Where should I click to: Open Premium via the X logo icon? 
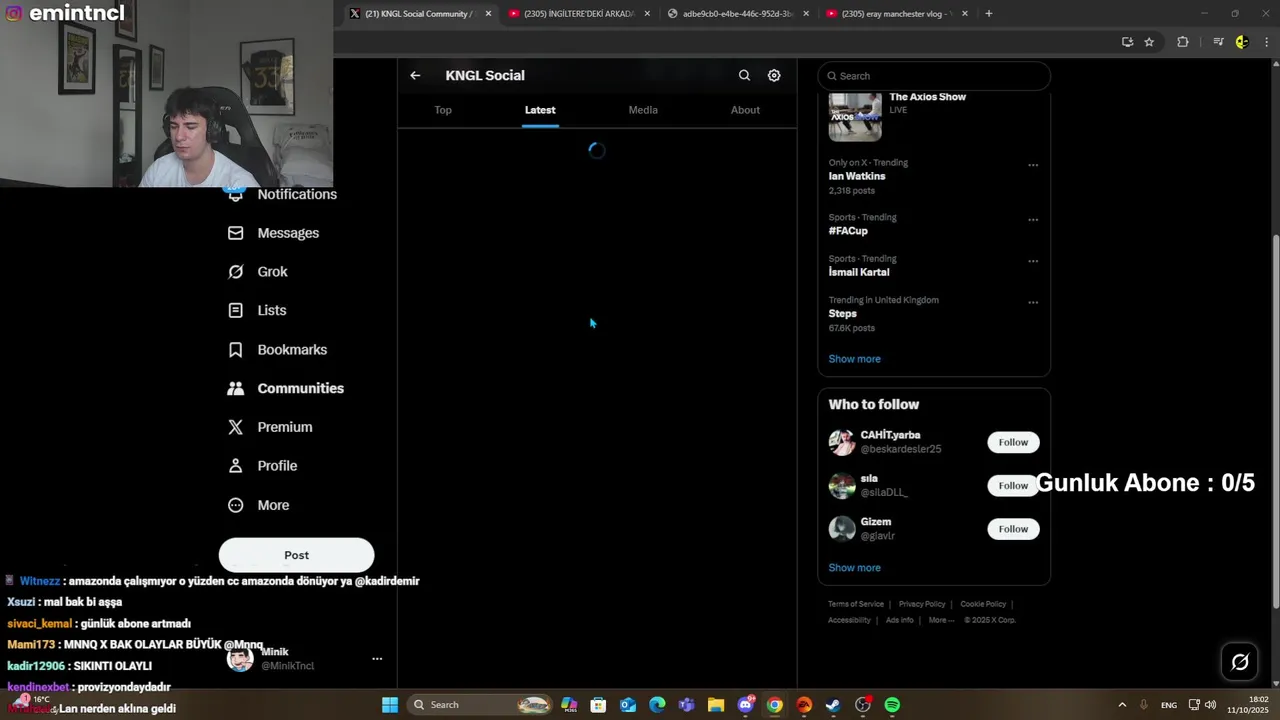pos(235,427)
